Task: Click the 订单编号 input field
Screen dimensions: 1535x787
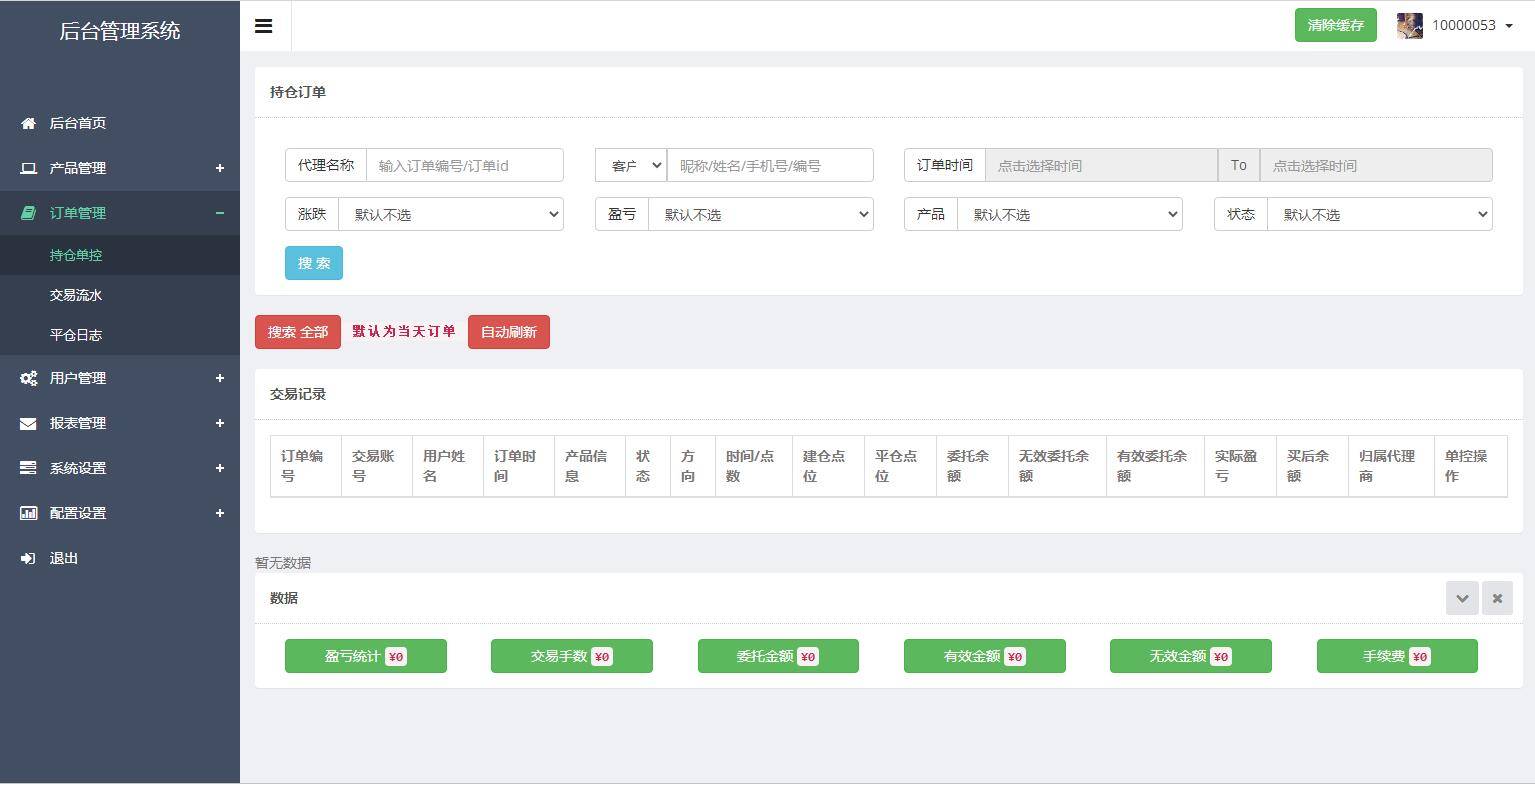Action: pyautogui.click(x=464, y=165)
